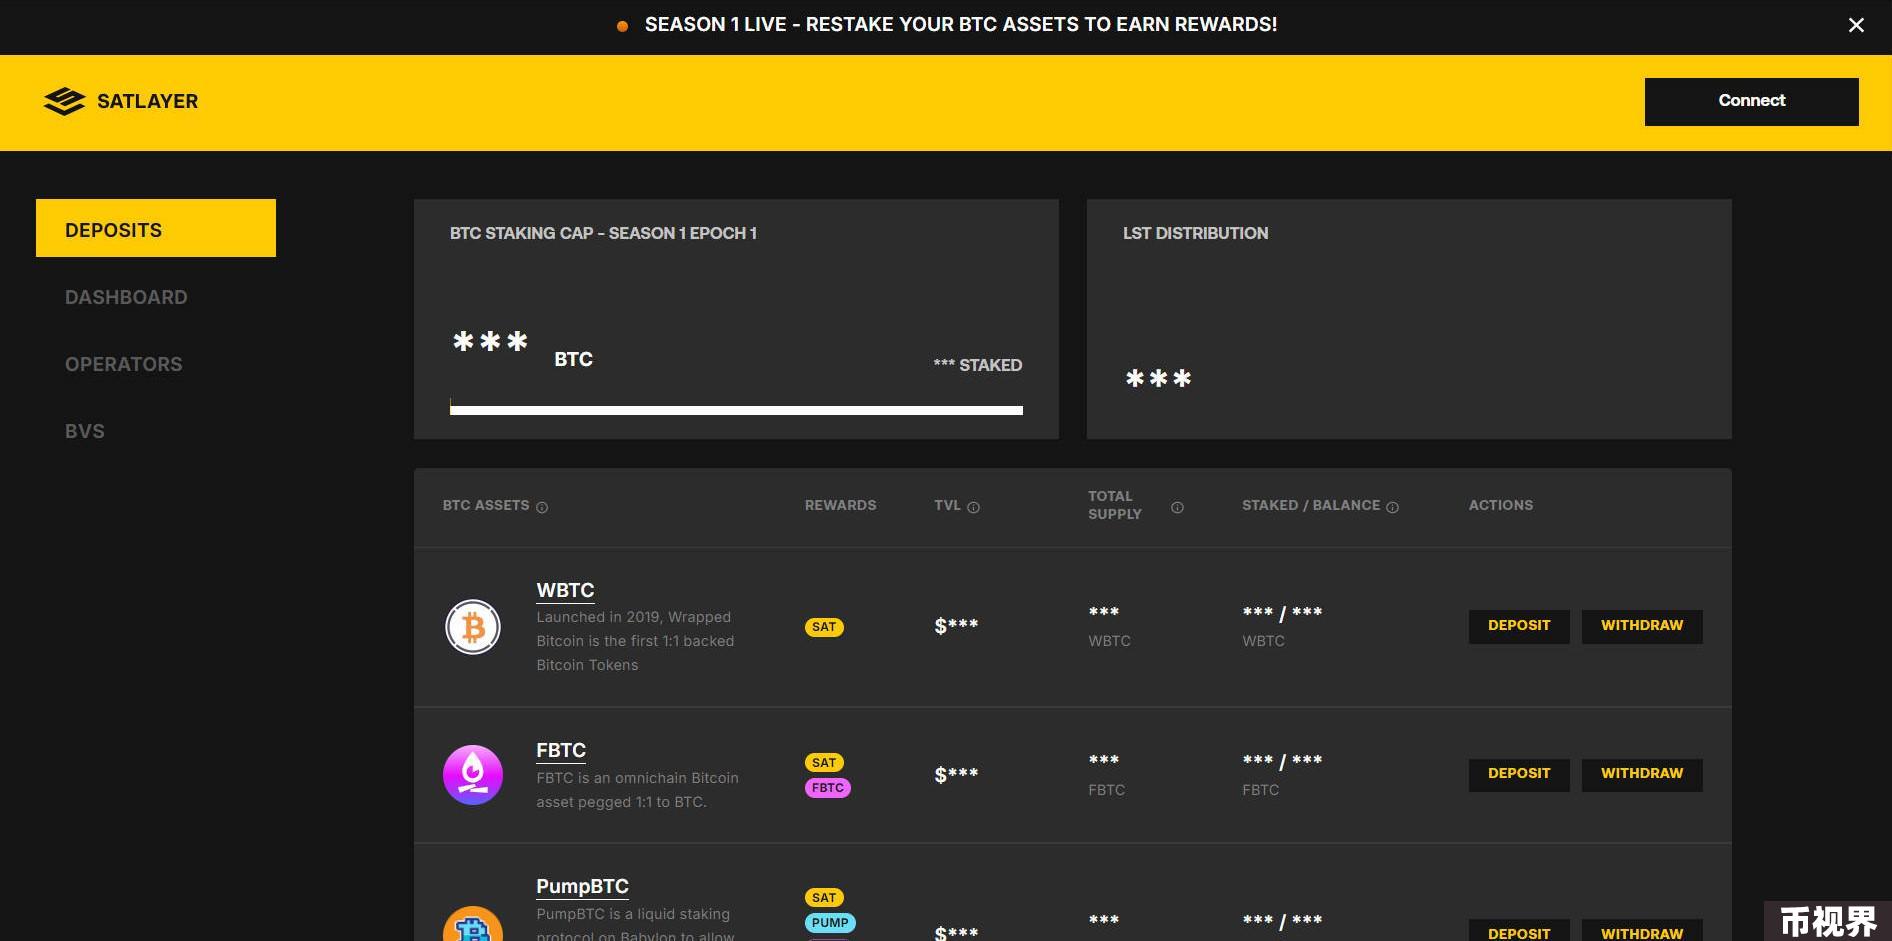Click the orange dot in the announcement banner
This screenshot has height=941, width=1892.
click(622, 26)
